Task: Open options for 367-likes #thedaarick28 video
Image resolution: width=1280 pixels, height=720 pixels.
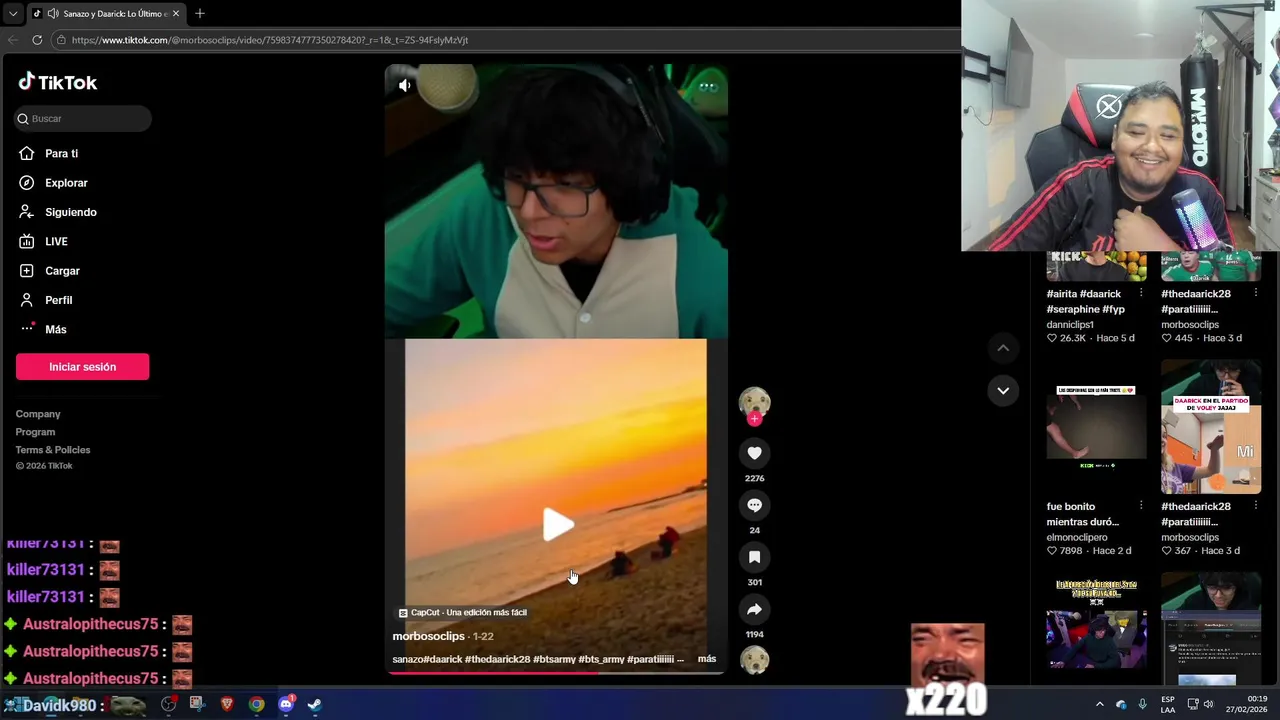Action: pos(1256,506)
